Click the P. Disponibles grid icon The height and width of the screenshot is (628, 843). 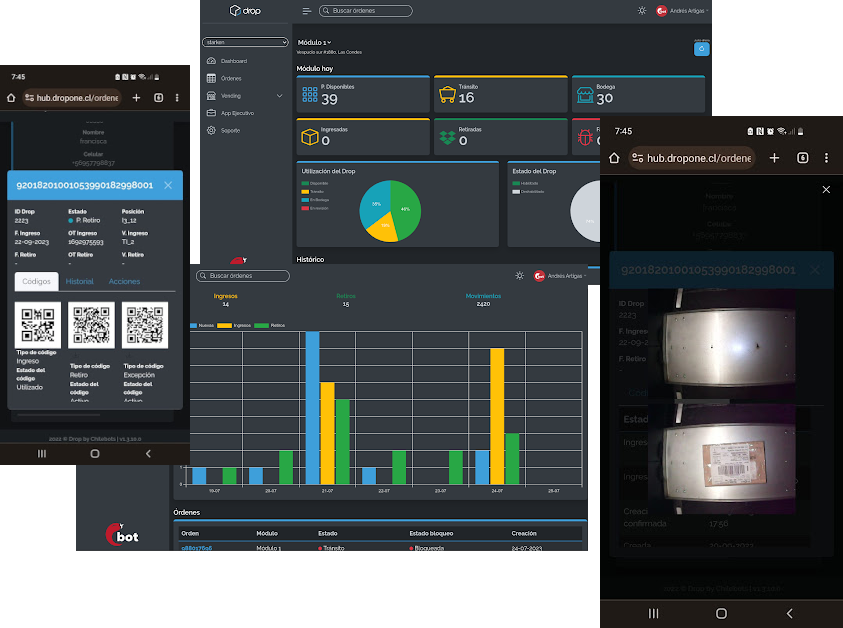point(310,95)
